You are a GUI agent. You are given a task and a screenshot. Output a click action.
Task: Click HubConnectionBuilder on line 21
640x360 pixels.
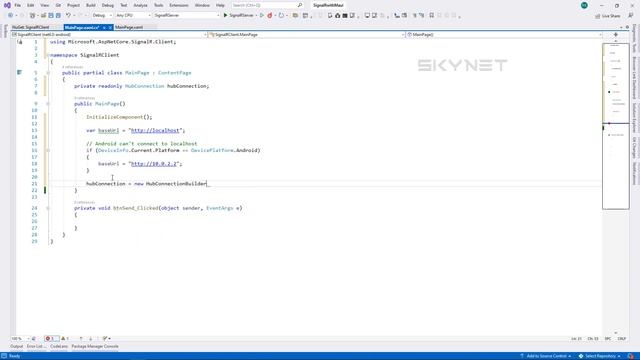[176, 184]
